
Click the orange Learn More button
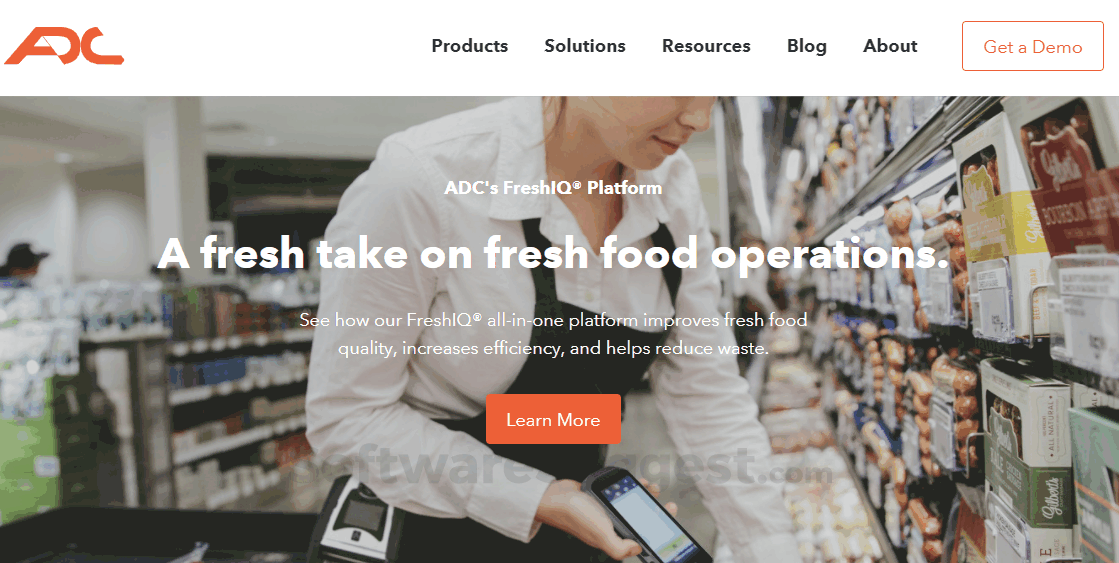pos(553,420)
